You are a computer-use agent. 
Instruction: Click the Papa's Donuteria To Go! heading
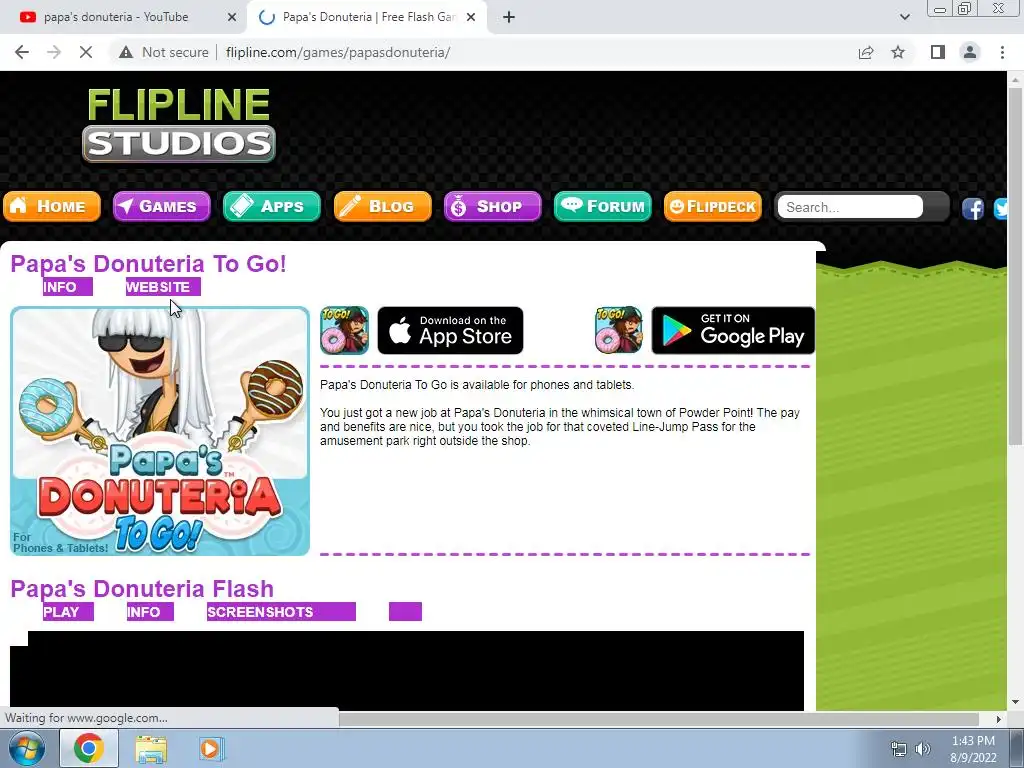[148, 264]
